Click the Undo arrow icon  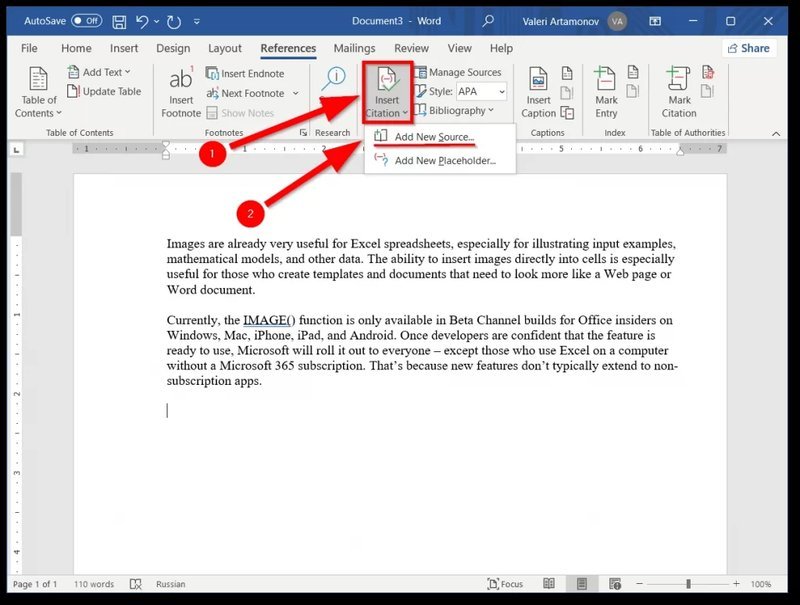point(142,21)
